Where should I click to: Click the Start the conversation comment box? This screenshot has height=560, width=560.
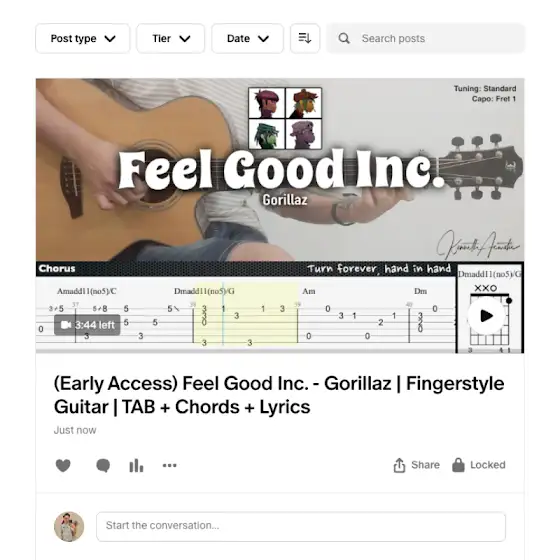(301, 526)
